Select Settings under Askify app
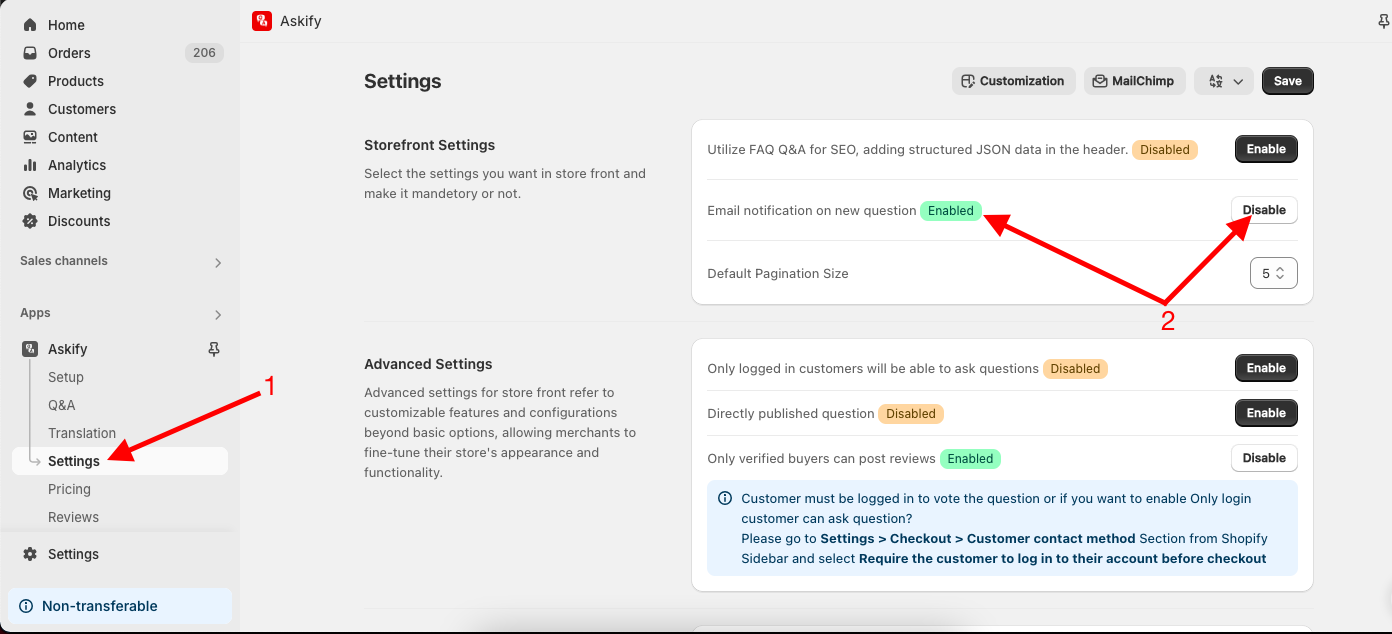The width and height of the screenshot is (1392, 634). [x=120, y=461]
